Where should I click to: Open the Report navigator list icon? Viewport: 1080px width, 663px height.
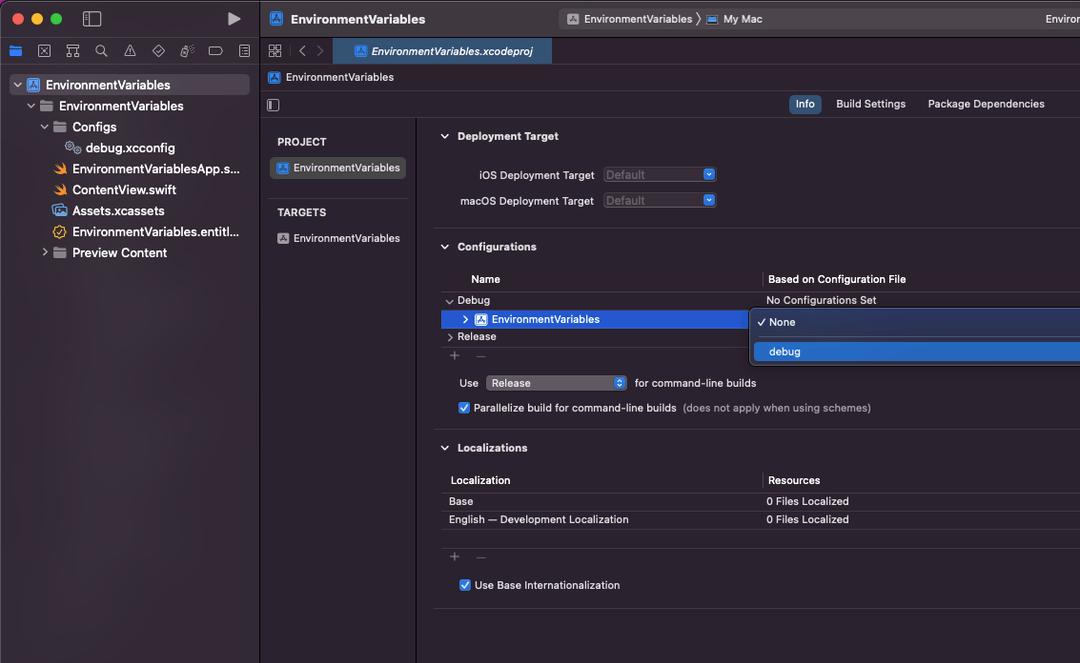243,50
